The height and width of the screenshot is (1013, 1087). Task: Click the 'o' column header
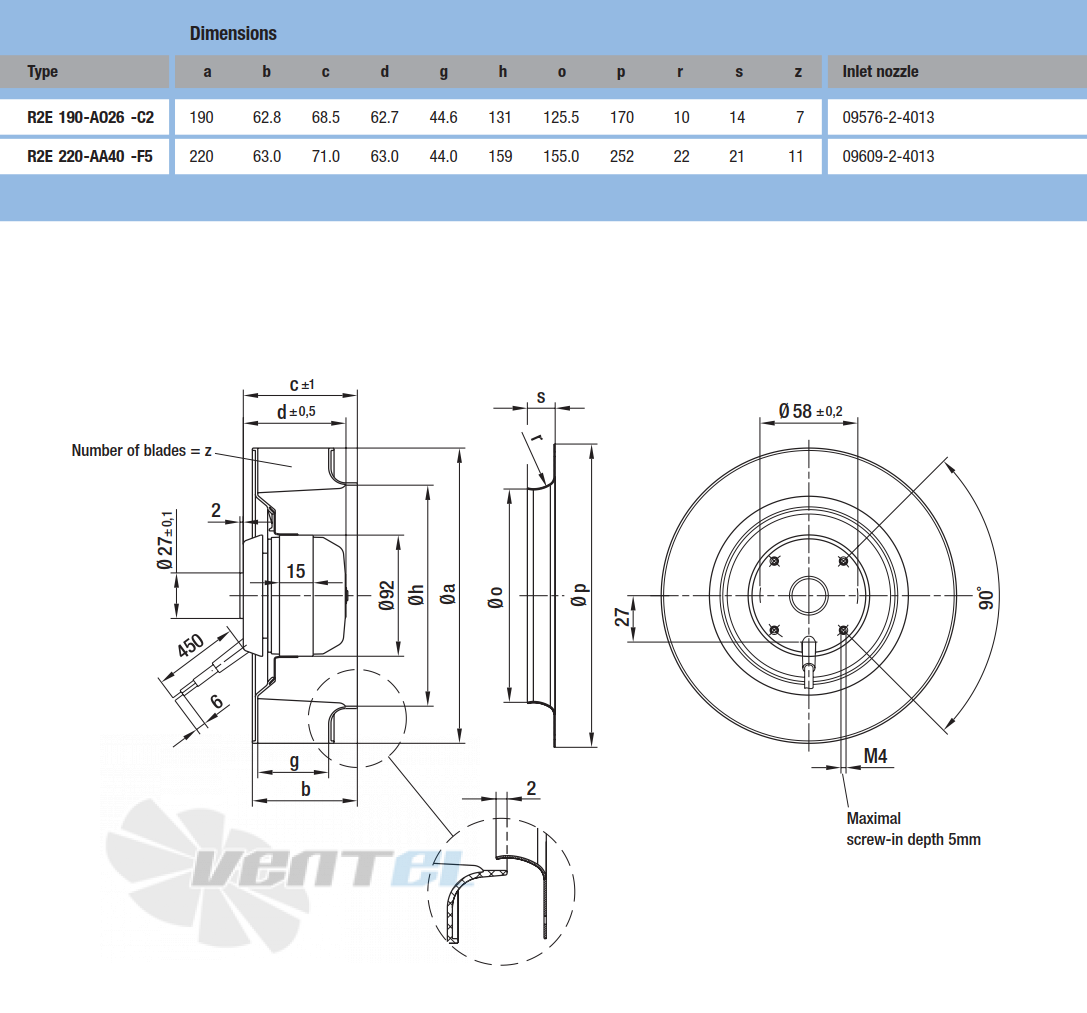(562, 72)
